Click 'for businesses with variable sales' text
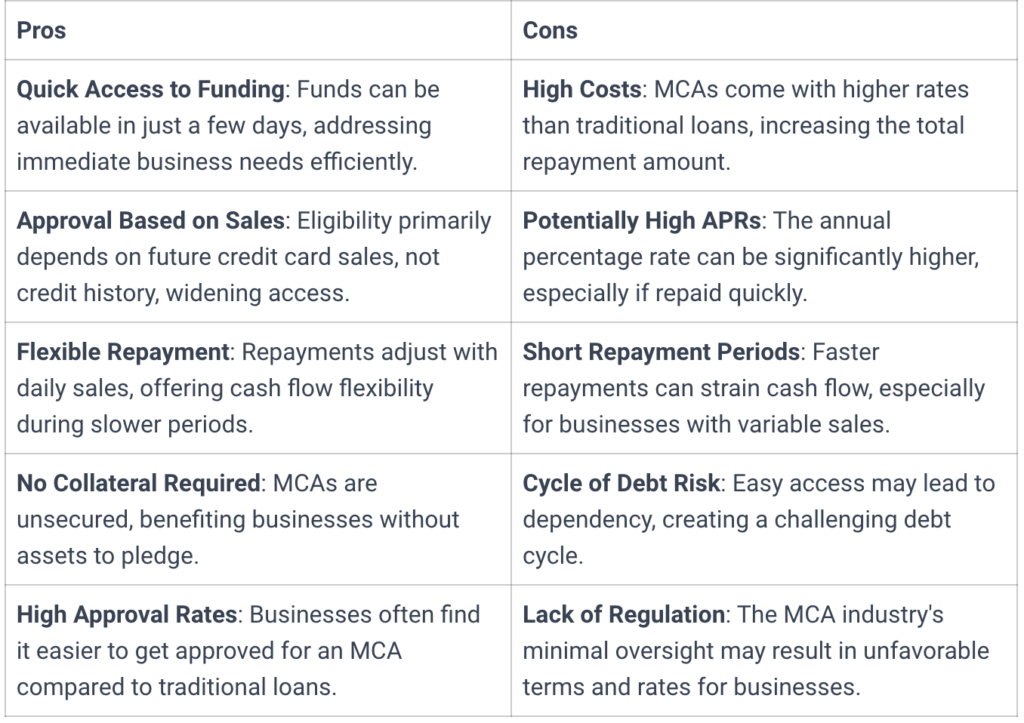Image resolution: width=1024 pixels, height=723 pixels. click(x=706, y=425)
